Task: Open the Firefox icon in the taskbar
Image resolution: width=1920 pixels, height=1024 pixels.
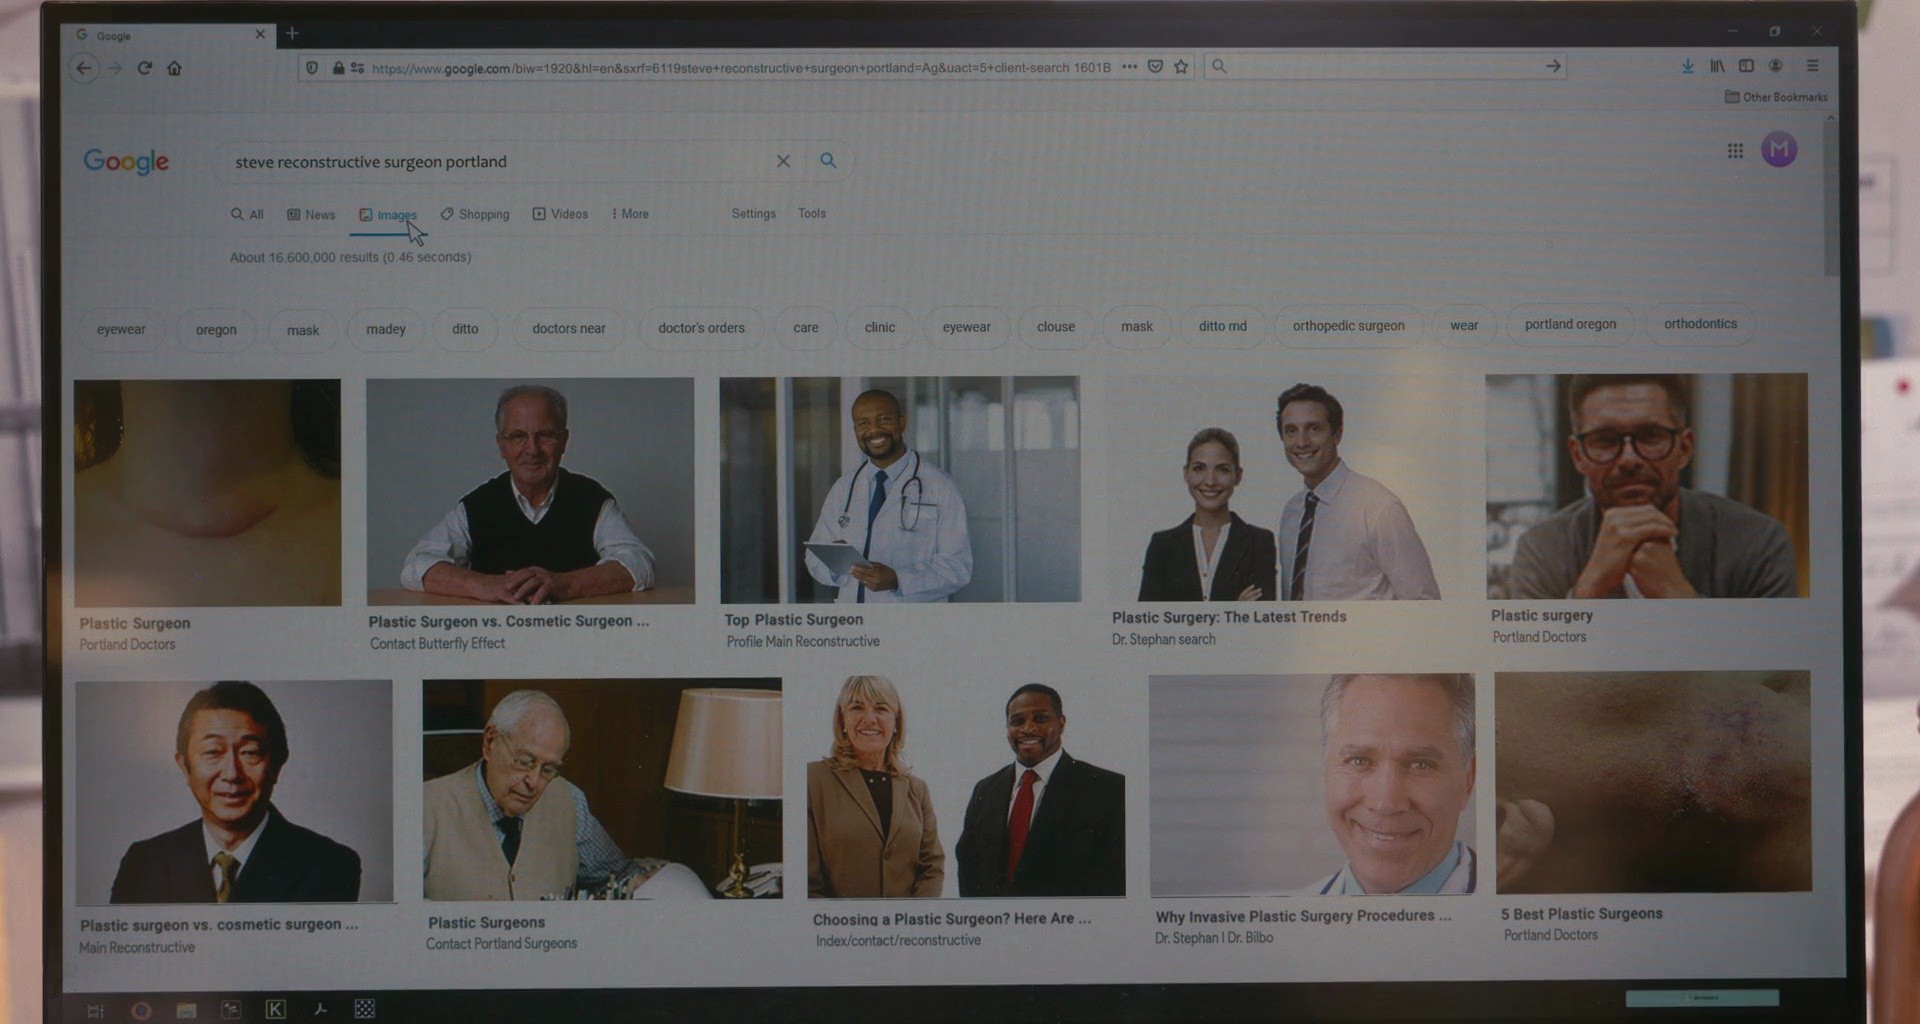Action: tap(141, 1010)
